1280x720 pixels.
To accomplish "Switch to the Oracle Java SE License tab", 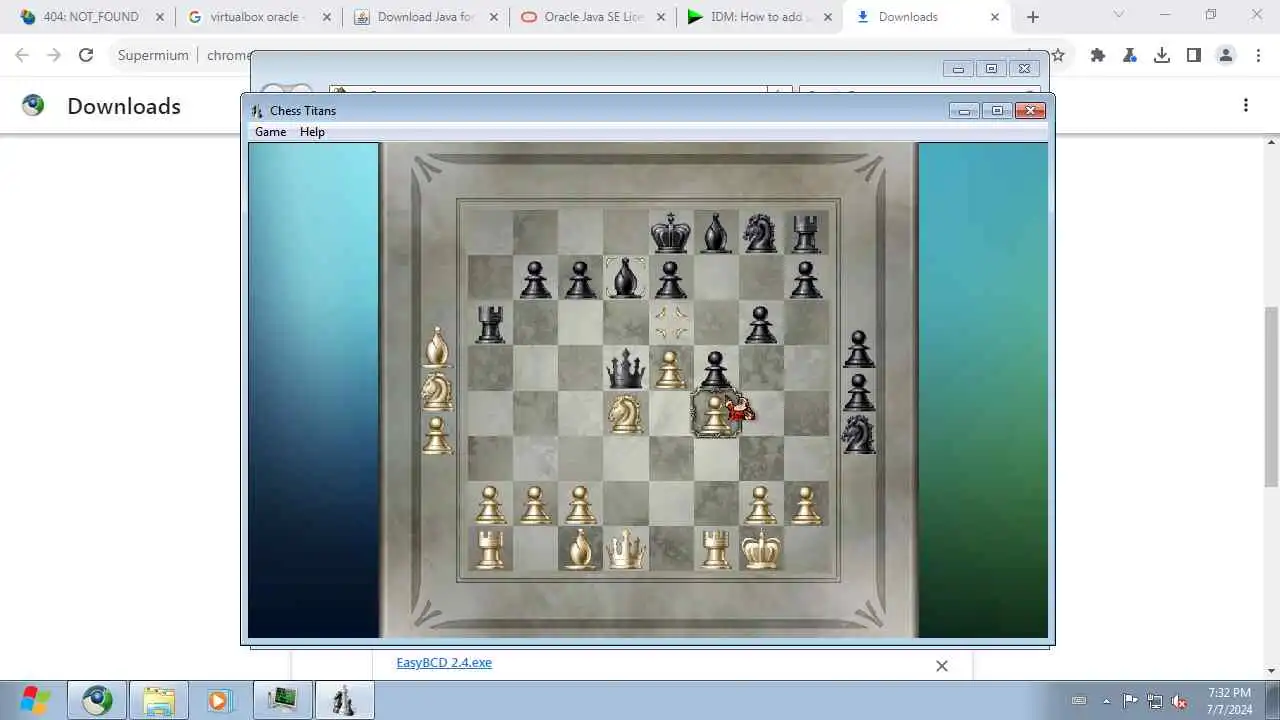I will point(593,17).
